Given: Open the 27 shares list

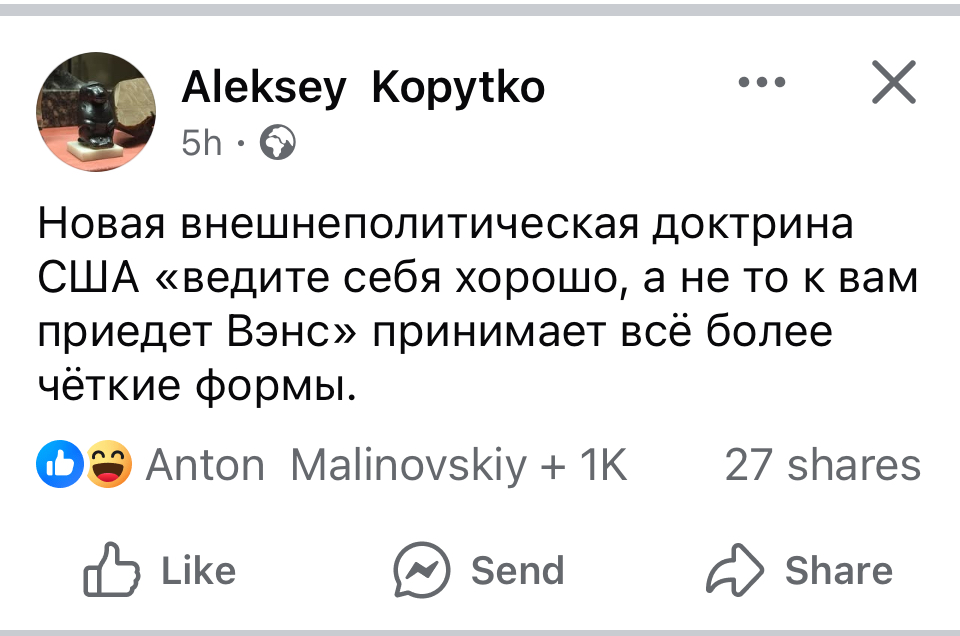Looking at the screenshot, I should [821, 465].
